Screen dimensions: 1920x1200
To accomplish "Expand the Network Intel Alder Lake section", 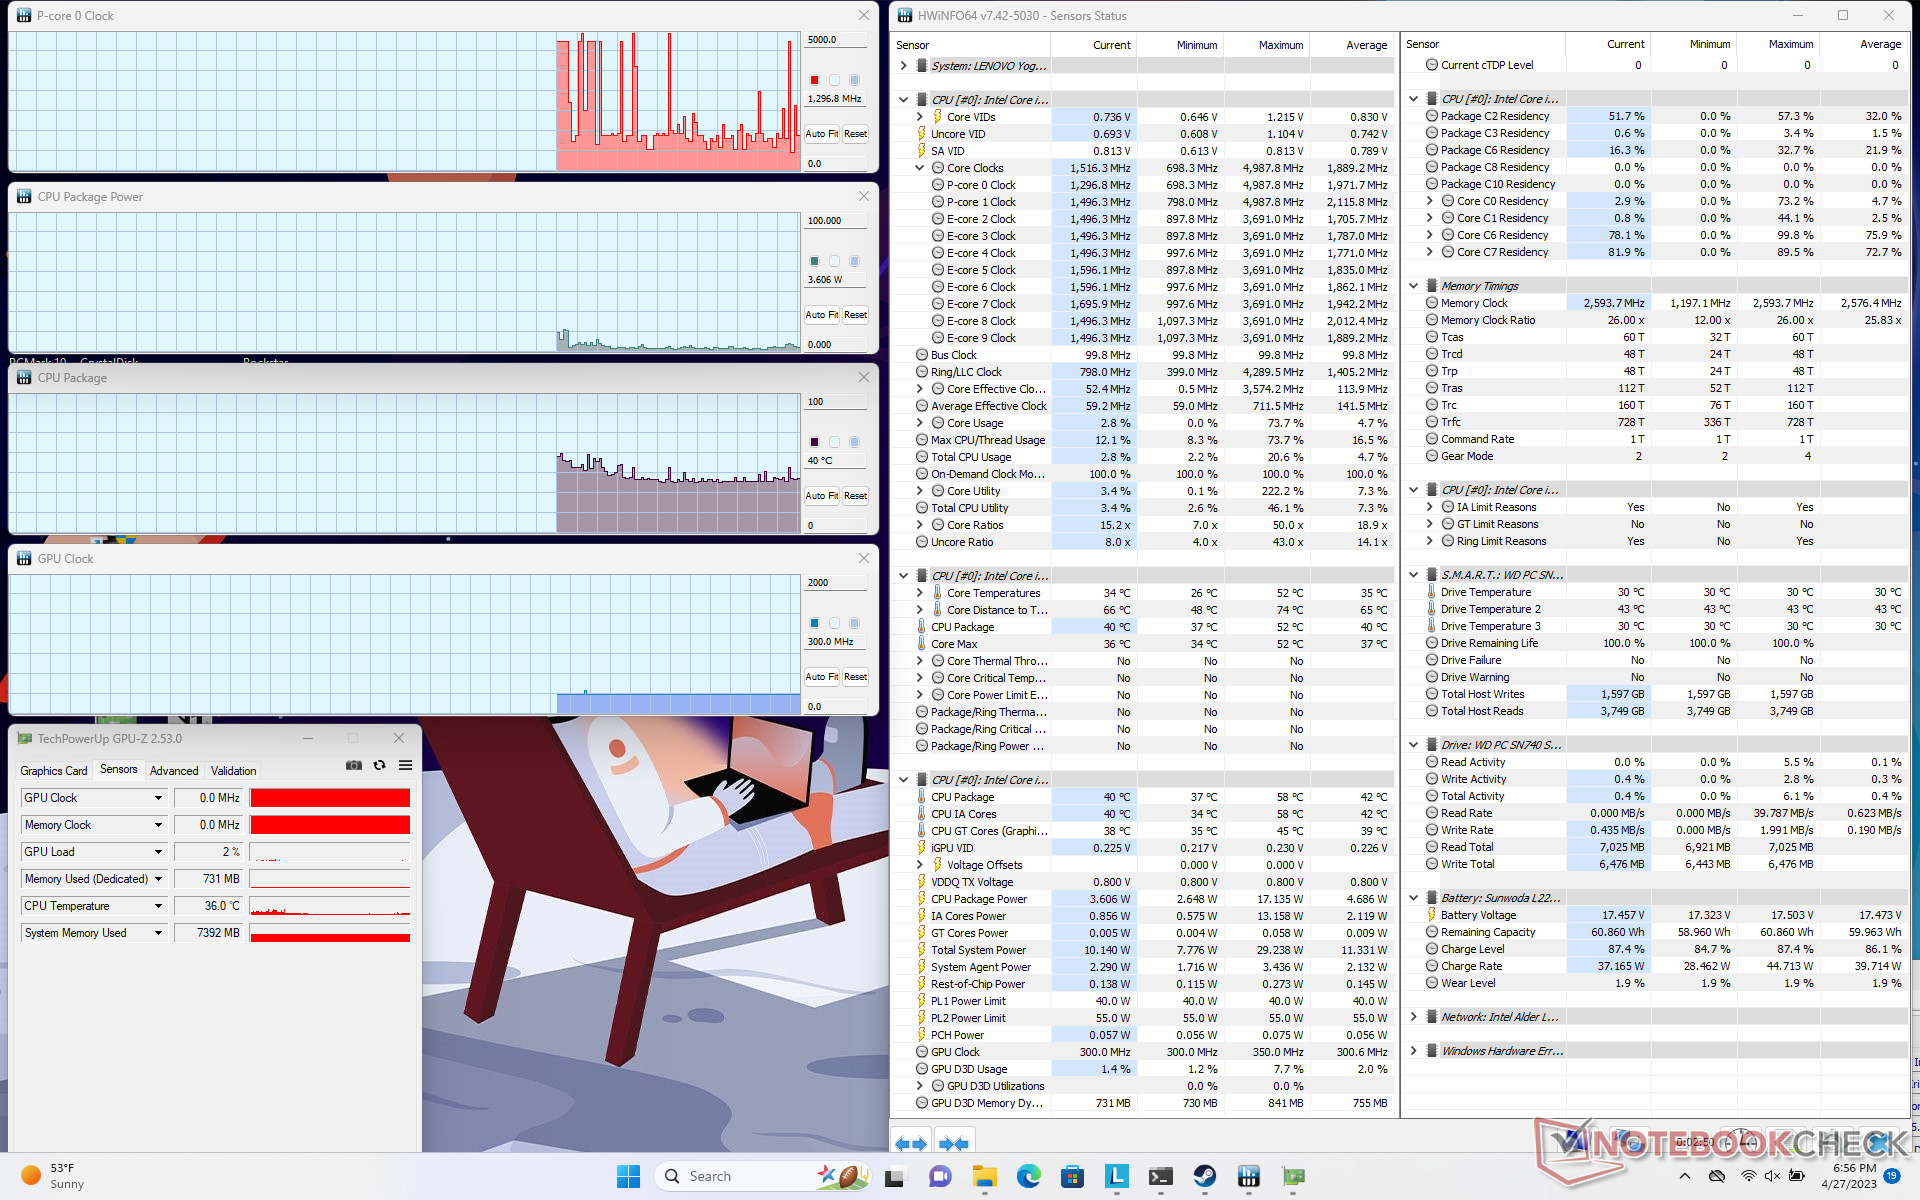I will point(1413,1017).
